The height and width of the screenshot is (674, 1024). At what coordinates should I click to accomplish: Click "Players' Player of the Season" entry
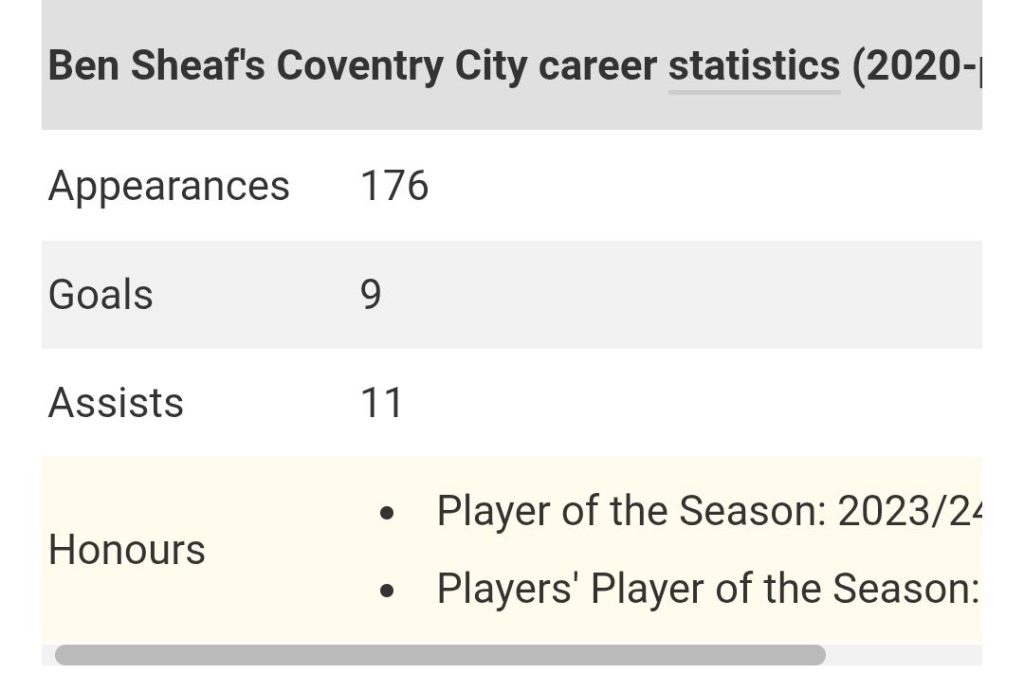click(x=708, y=589)
